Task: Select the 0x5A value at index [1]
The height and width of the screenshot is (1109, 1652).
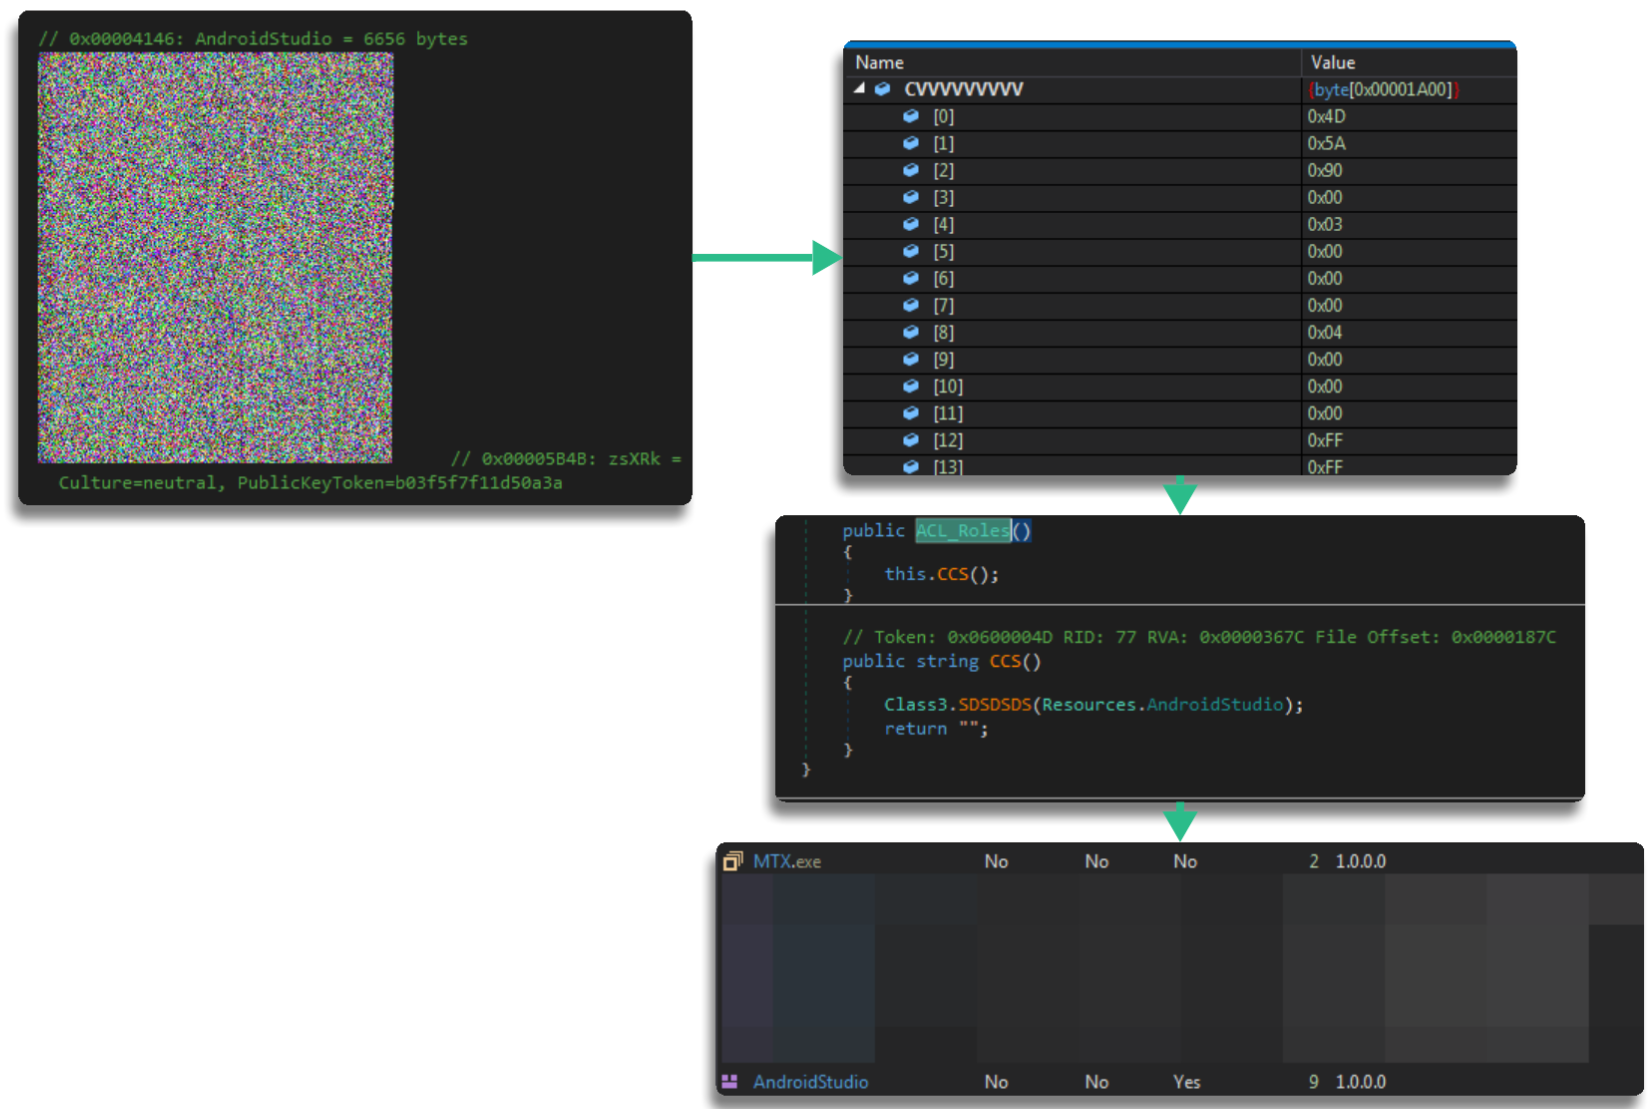Action: [1326, 143]
